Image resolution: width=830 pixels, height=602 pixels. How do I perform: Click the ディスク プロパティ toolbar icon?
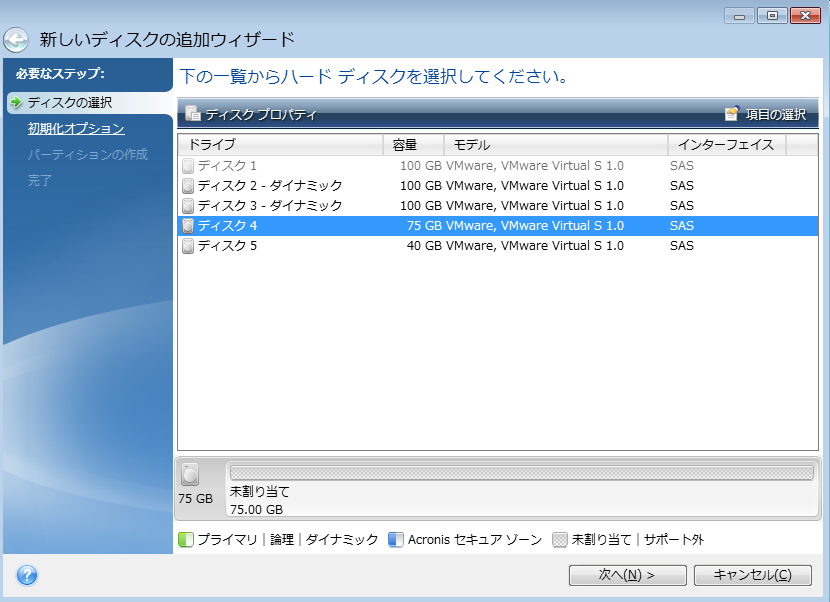[192, 114]
